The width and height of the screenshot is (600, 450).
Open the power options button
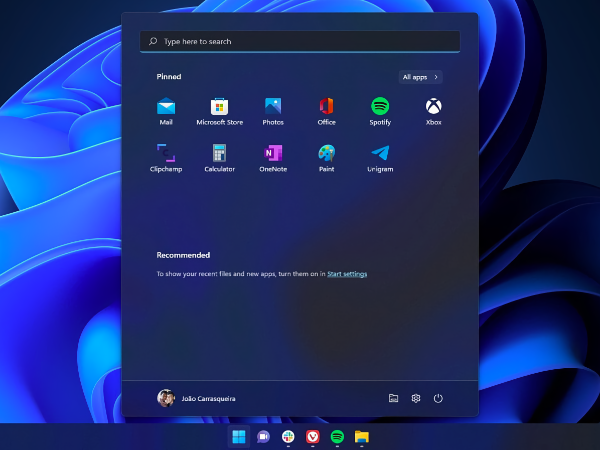(438, 398)
